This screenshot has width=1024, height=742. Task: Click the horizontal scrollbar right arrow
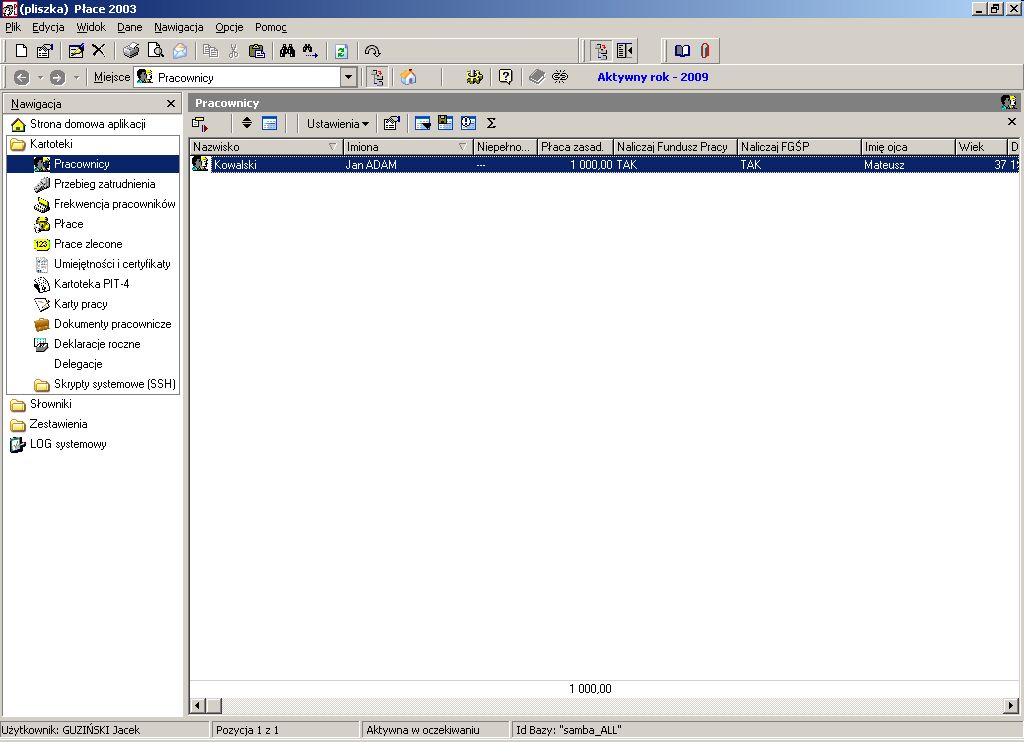coord(1011,705)
